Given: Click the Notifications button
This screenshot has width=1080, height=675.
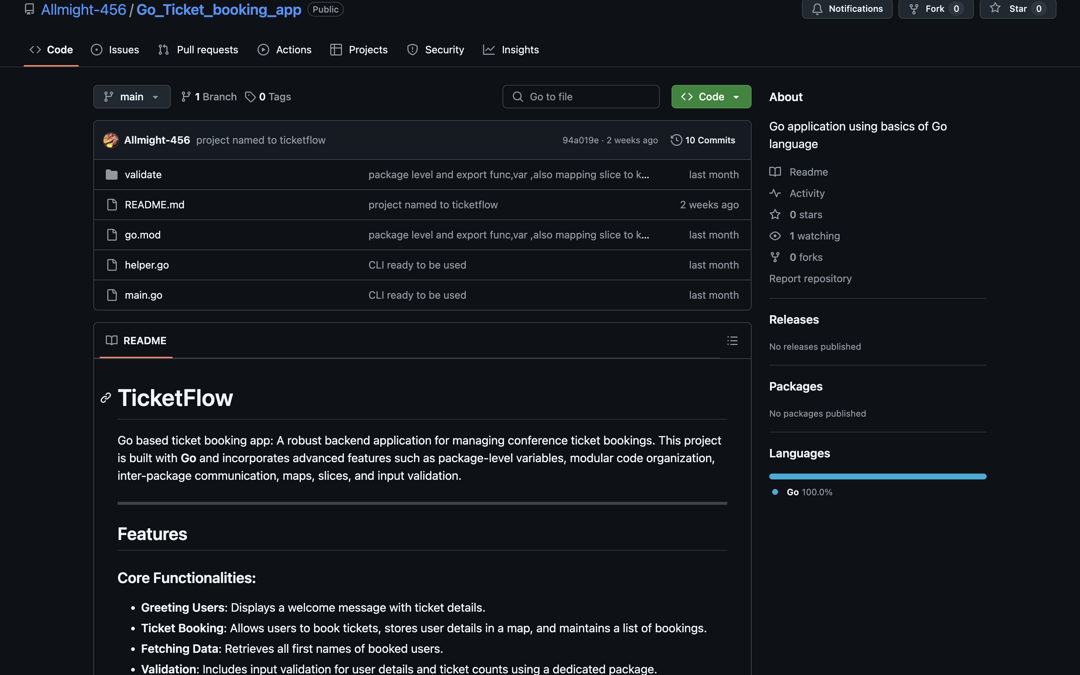Looking at the screenshot, I should [x=847, y=9].
